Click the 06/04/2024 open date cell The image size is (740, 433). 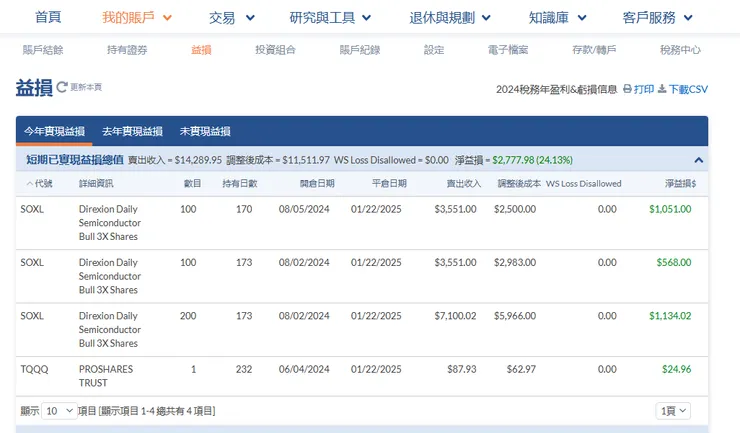304,369
